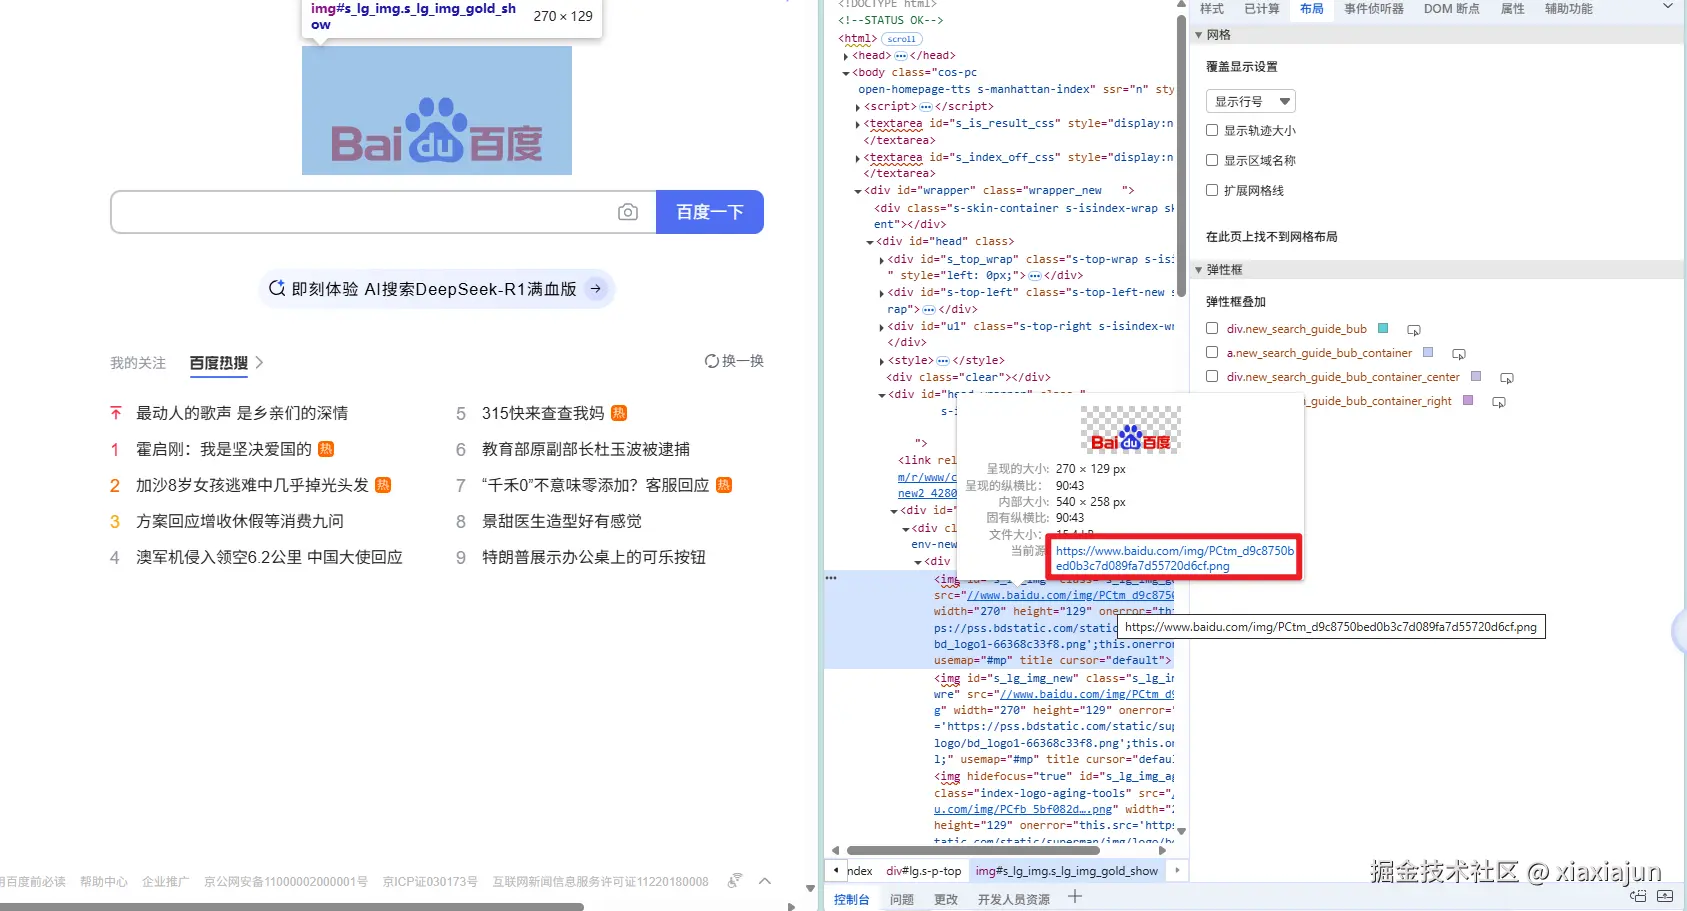
Task: Check the a.new_search_guide_bub_container overlay checkbox
Action: [x=1212, y=352]
